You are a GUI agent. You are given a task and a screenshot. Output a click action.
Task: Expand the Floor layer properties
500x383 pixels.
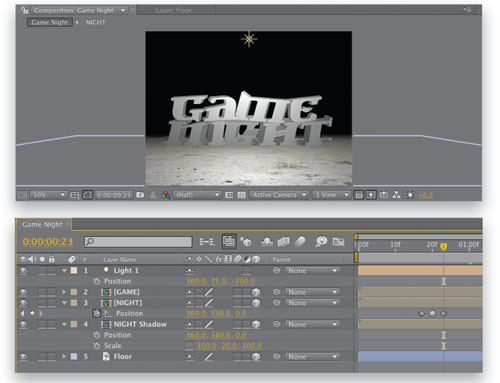tap(64, 356)
